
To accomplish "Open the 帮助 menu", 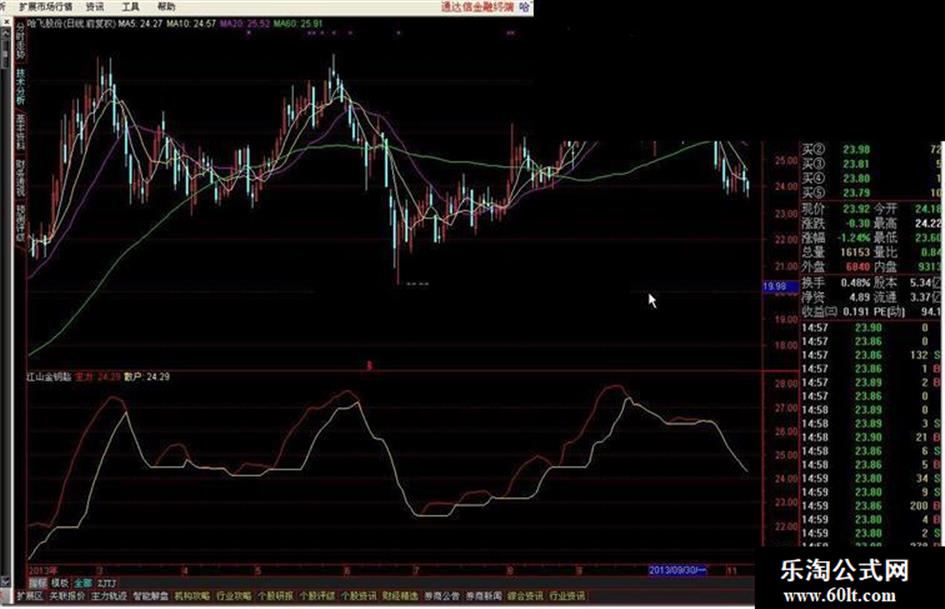I will [166, 7].
